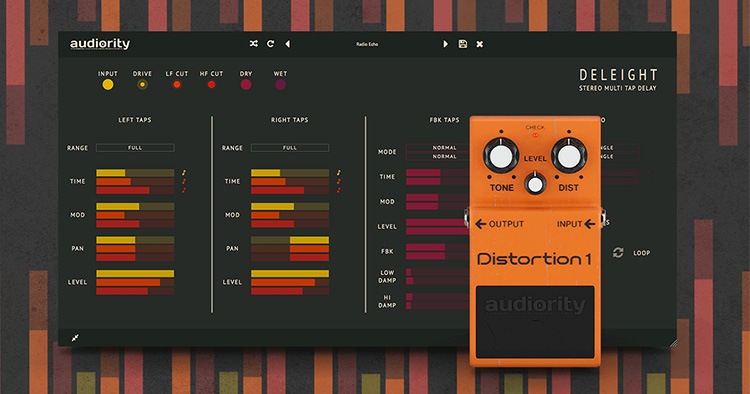This screenshot has width=750, height=394.
Task: Toggle the yellow sync note for Left Taps time
Action: pyautogui.click(x=184, y=173)
